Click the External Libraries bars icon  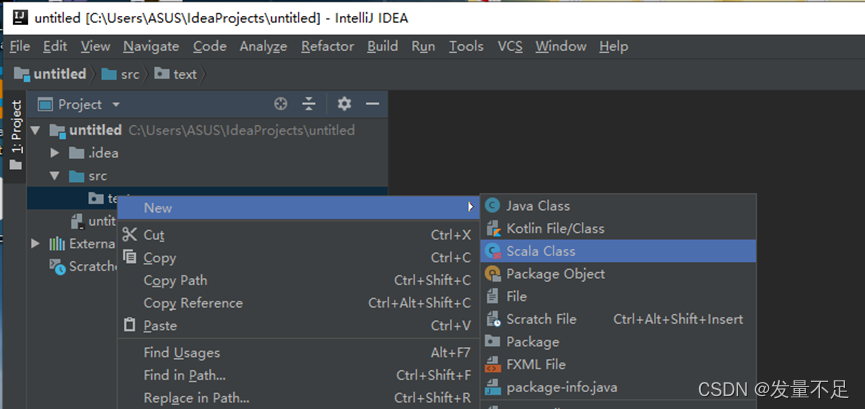(57, 243)
